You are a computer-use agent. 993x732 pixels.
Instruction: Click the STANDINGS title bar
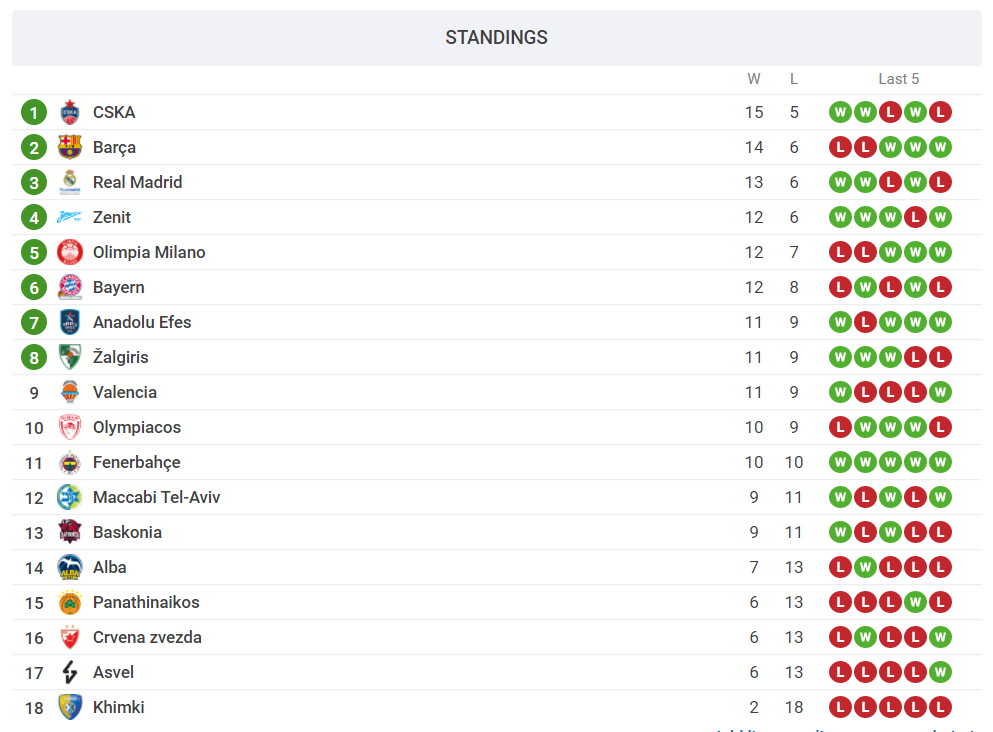[x=496, y=38]
